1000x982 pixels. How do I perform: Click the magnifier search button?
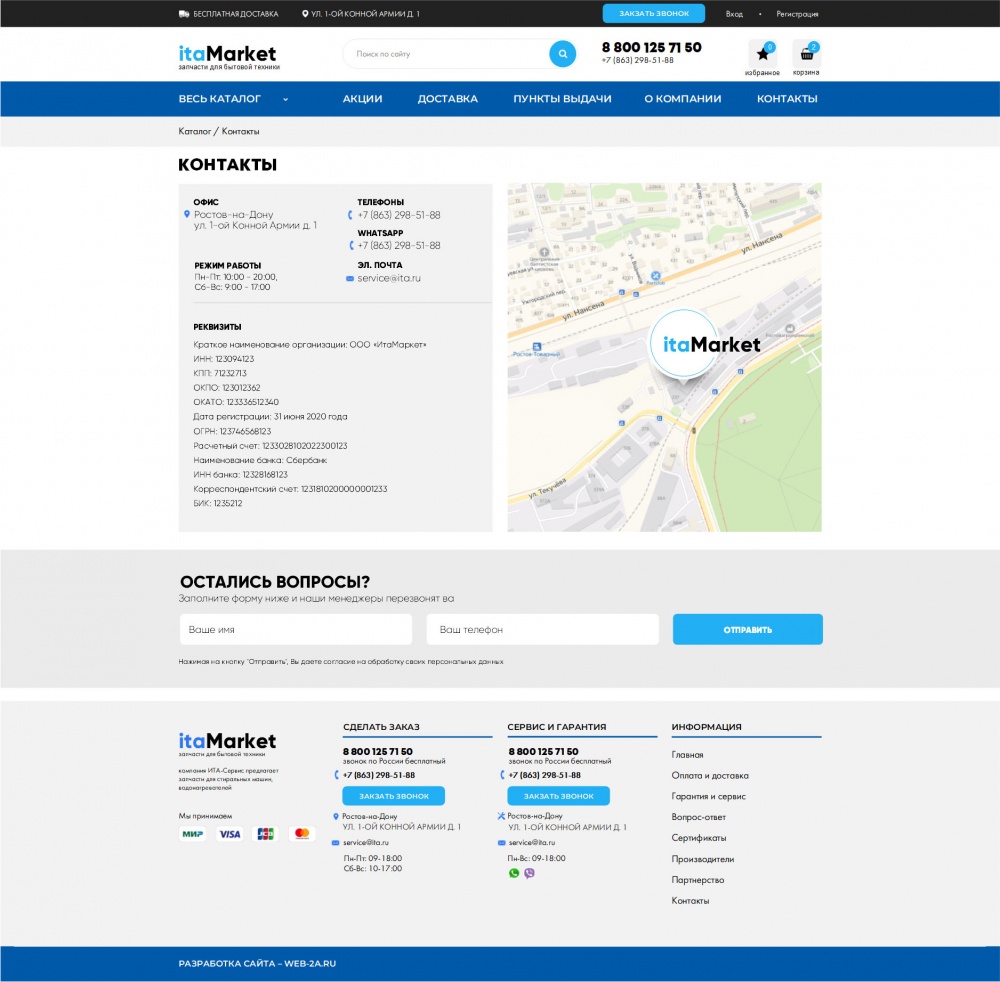point(563,54)
